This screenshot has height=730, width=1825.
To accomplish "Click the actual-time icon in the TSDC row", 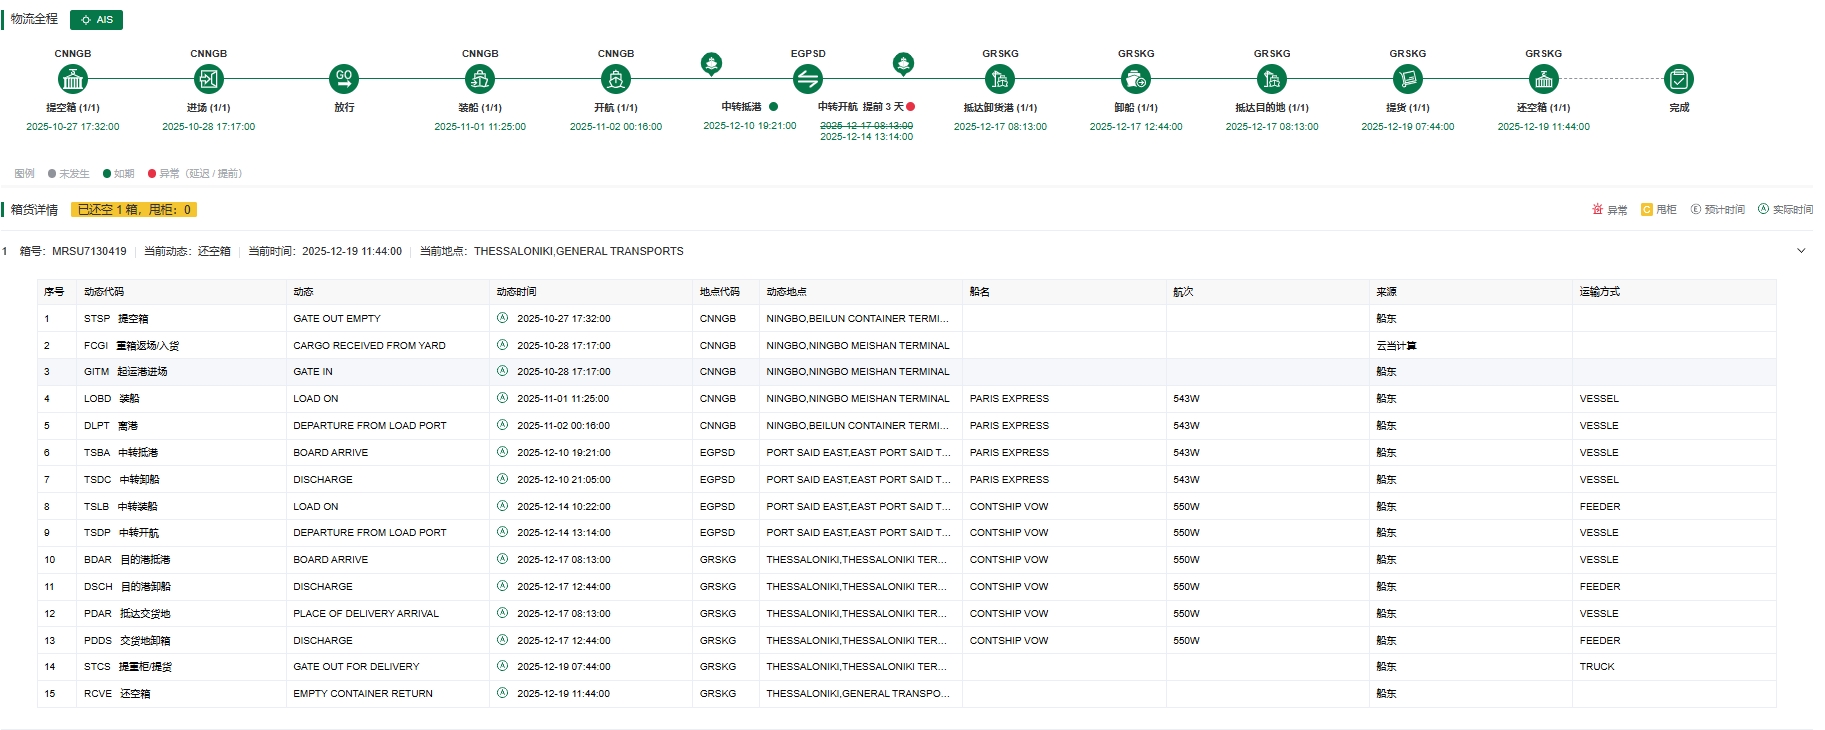I will [502, 479].
